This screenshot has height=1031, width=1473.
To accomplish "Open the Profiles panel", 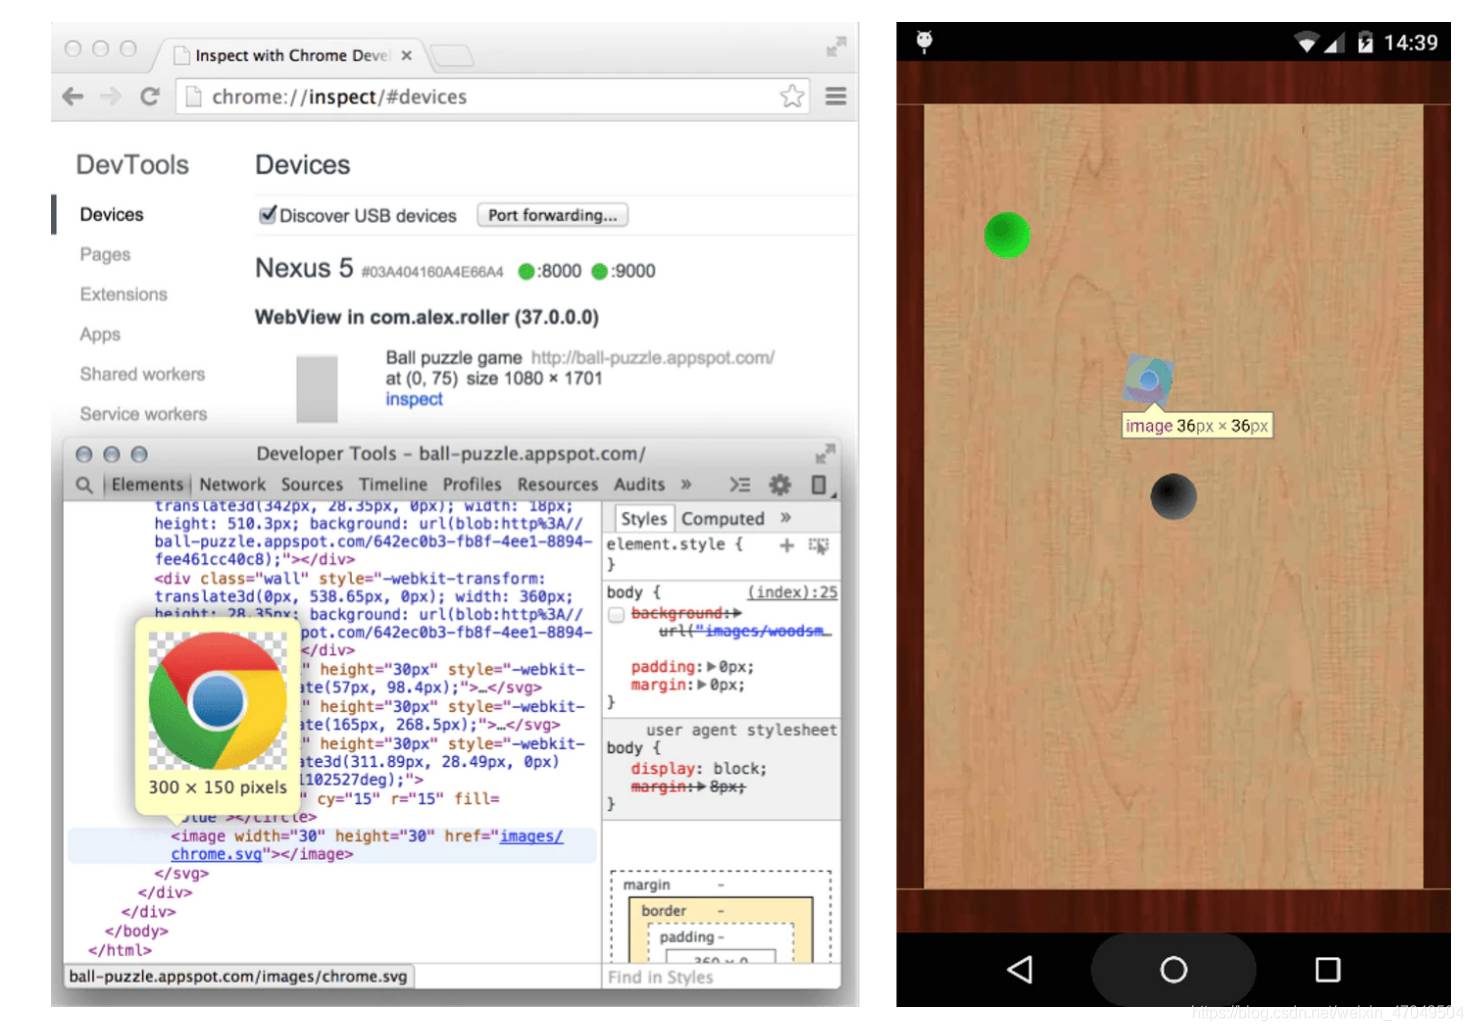I will 472,485.
